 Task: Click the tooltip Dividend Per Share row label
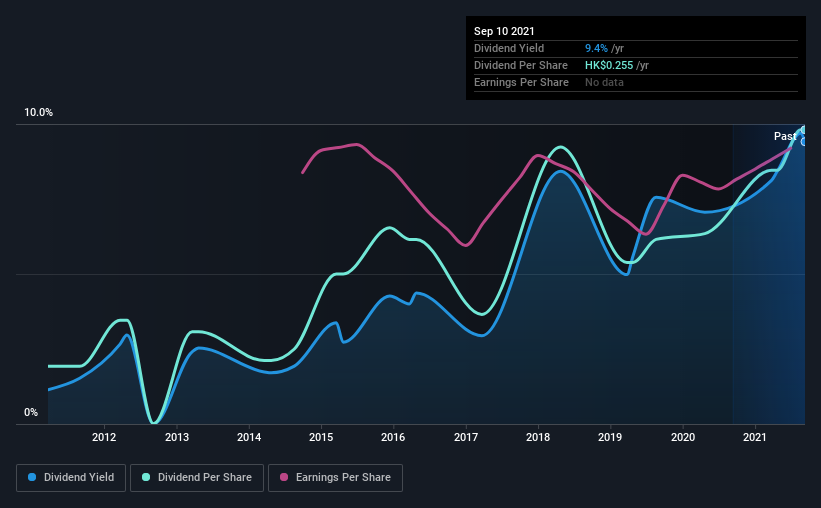click(520, 65)
